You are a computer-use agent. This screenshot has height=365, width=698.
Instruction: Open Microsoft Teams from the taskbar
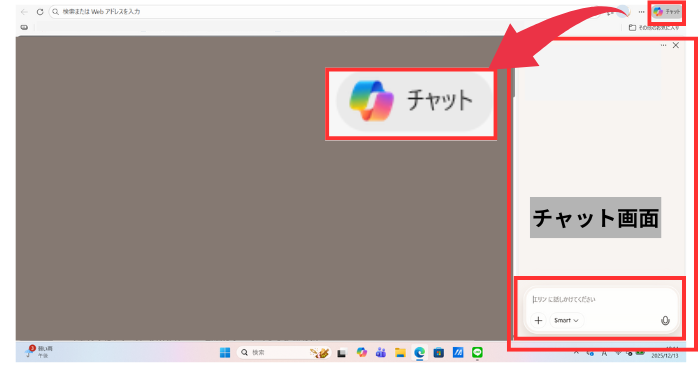381,353
